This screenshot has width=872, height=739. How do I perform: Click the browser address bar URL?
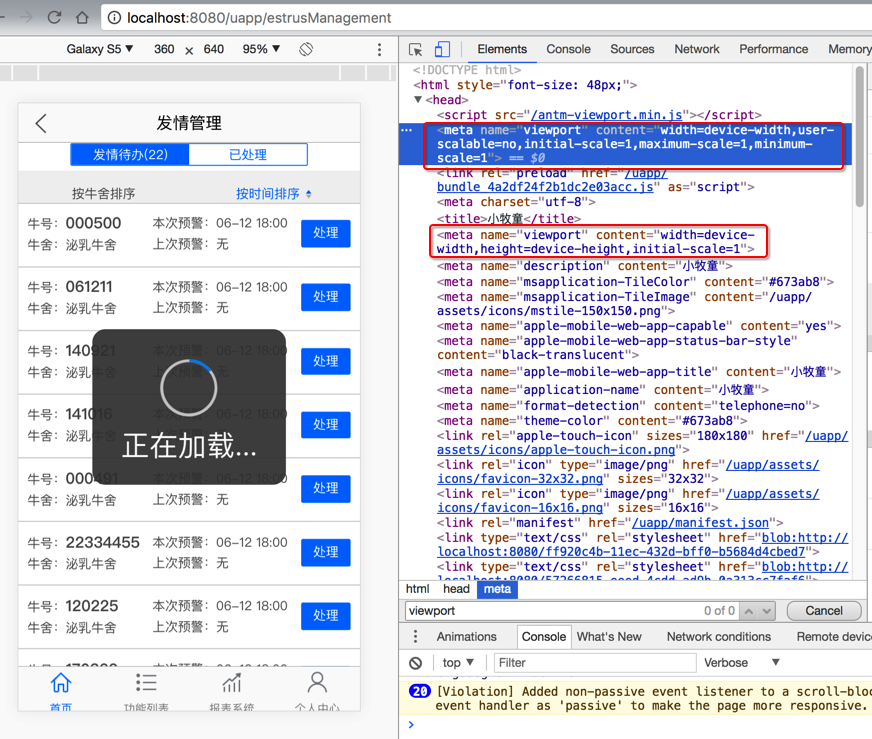point(259,18)
